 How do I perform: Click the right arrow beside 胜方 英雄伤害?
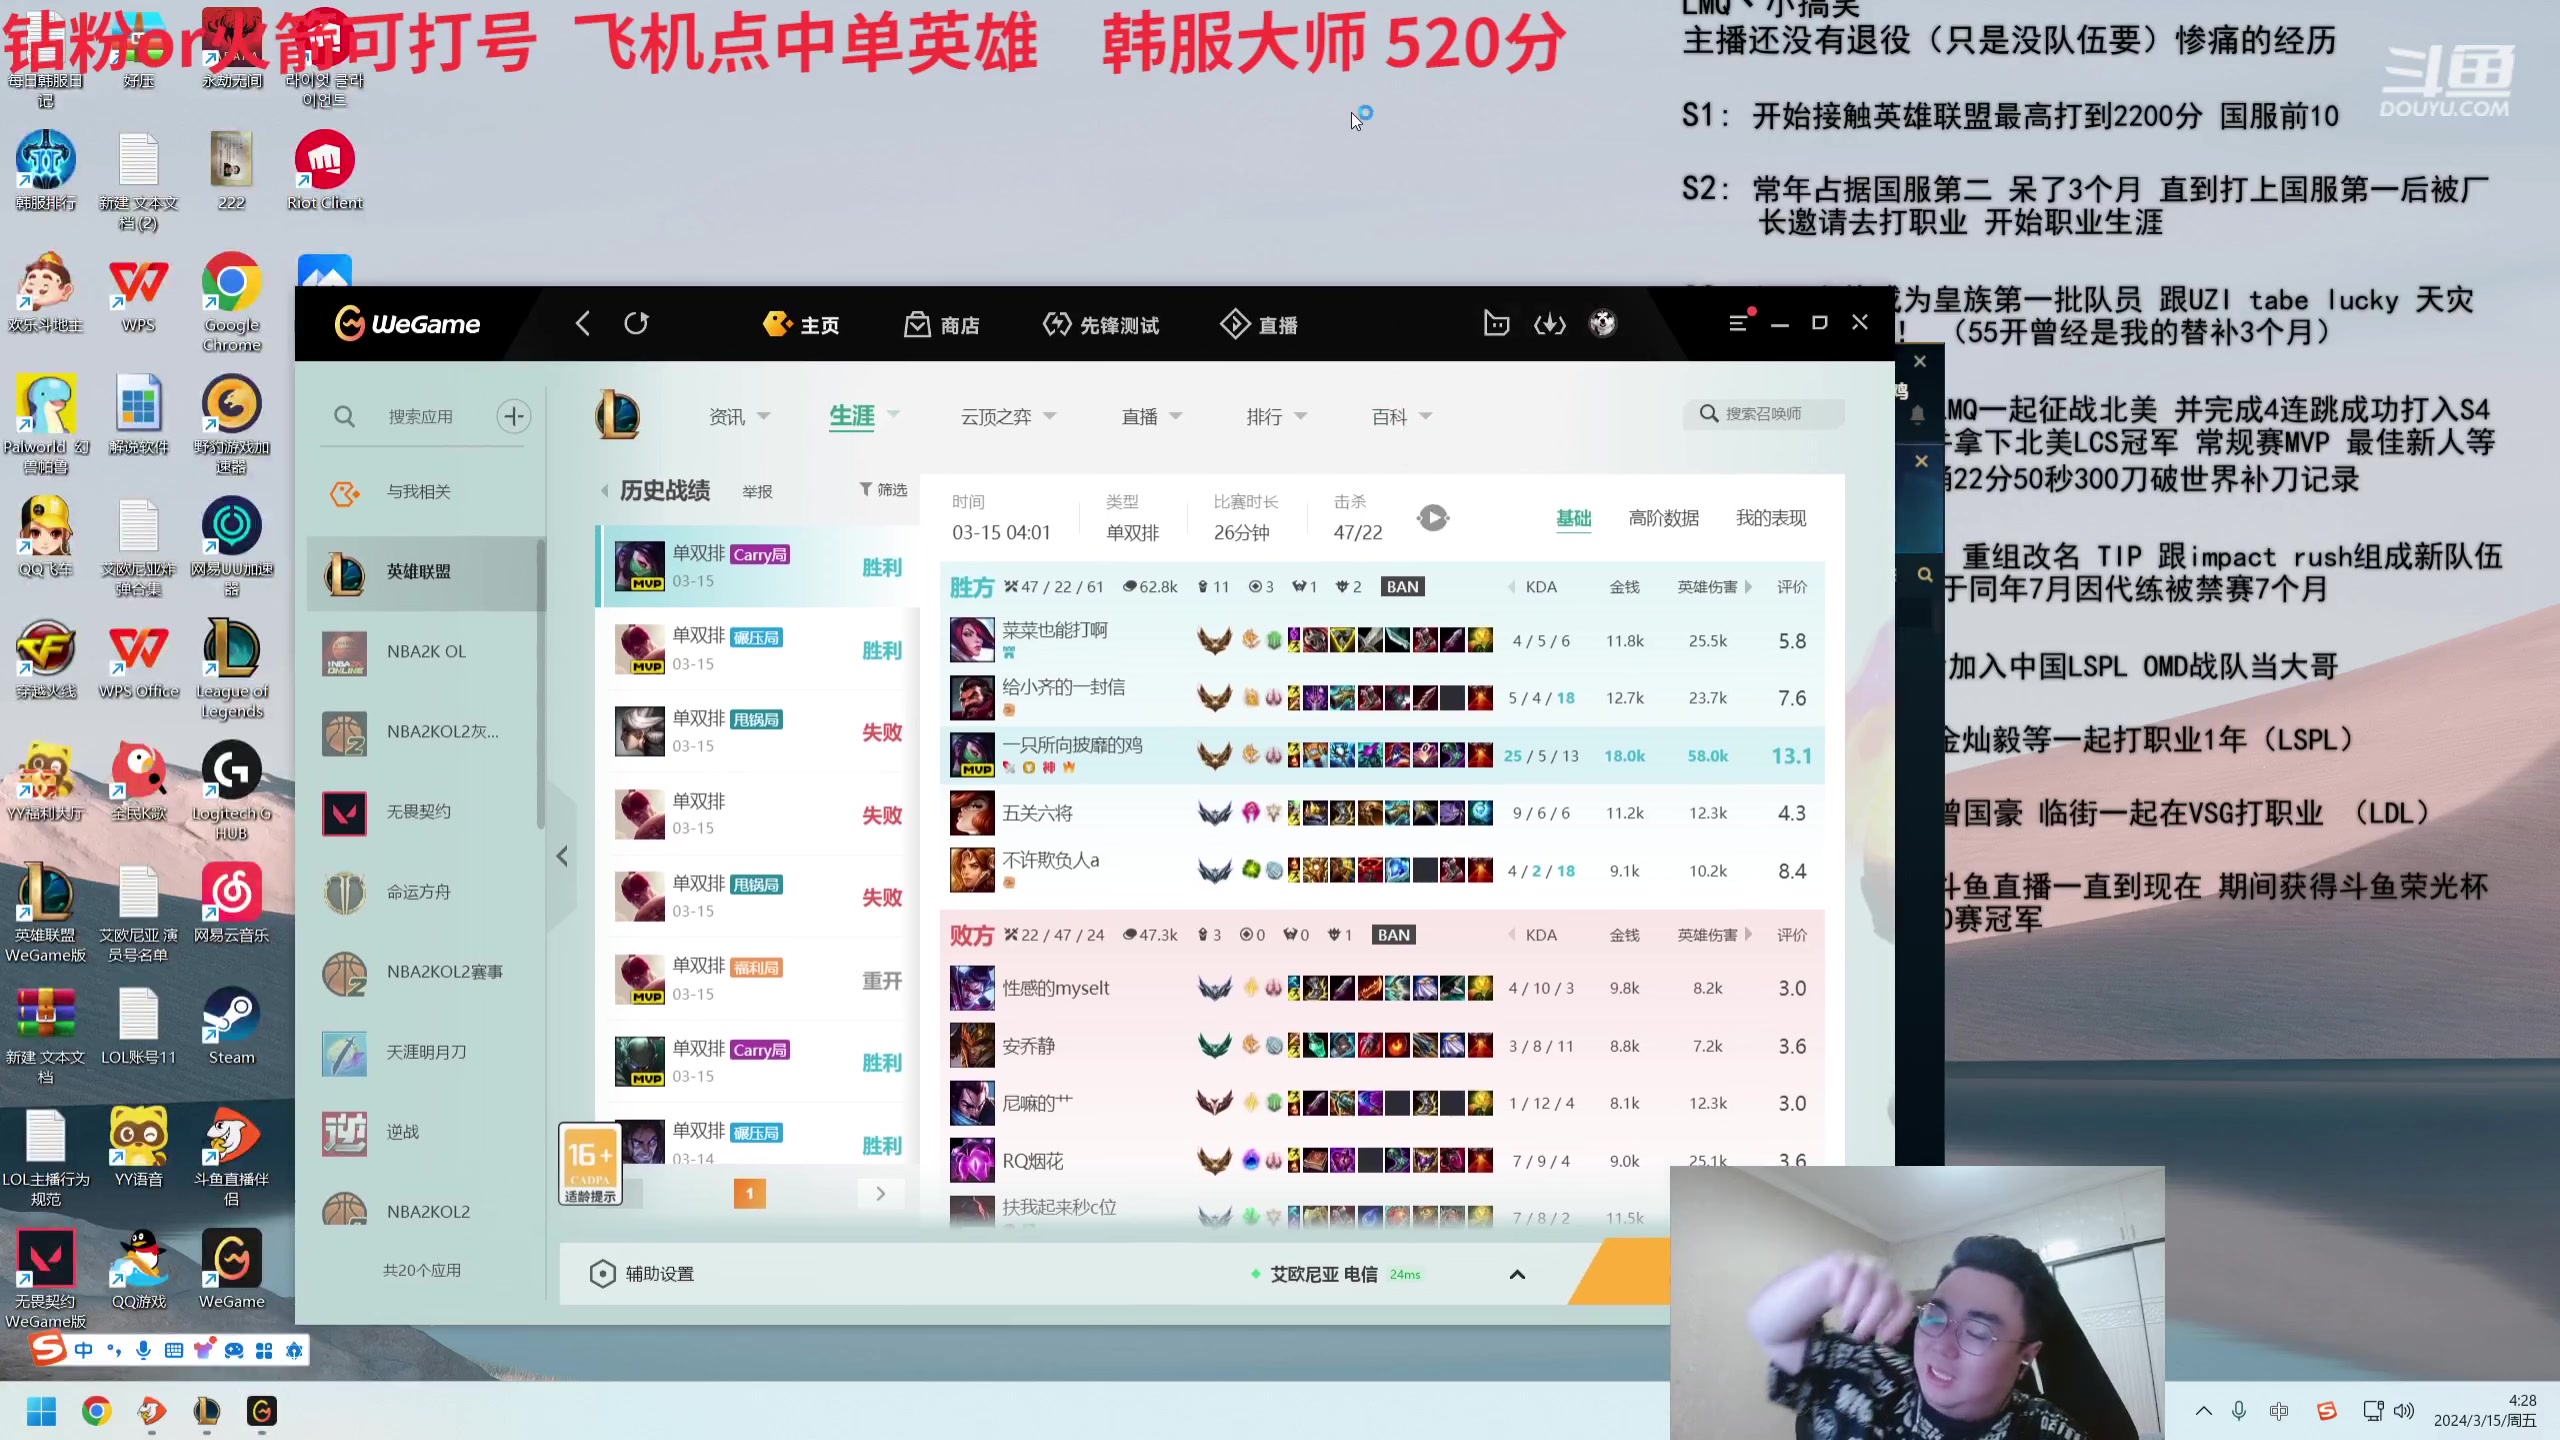[1749, 587]
